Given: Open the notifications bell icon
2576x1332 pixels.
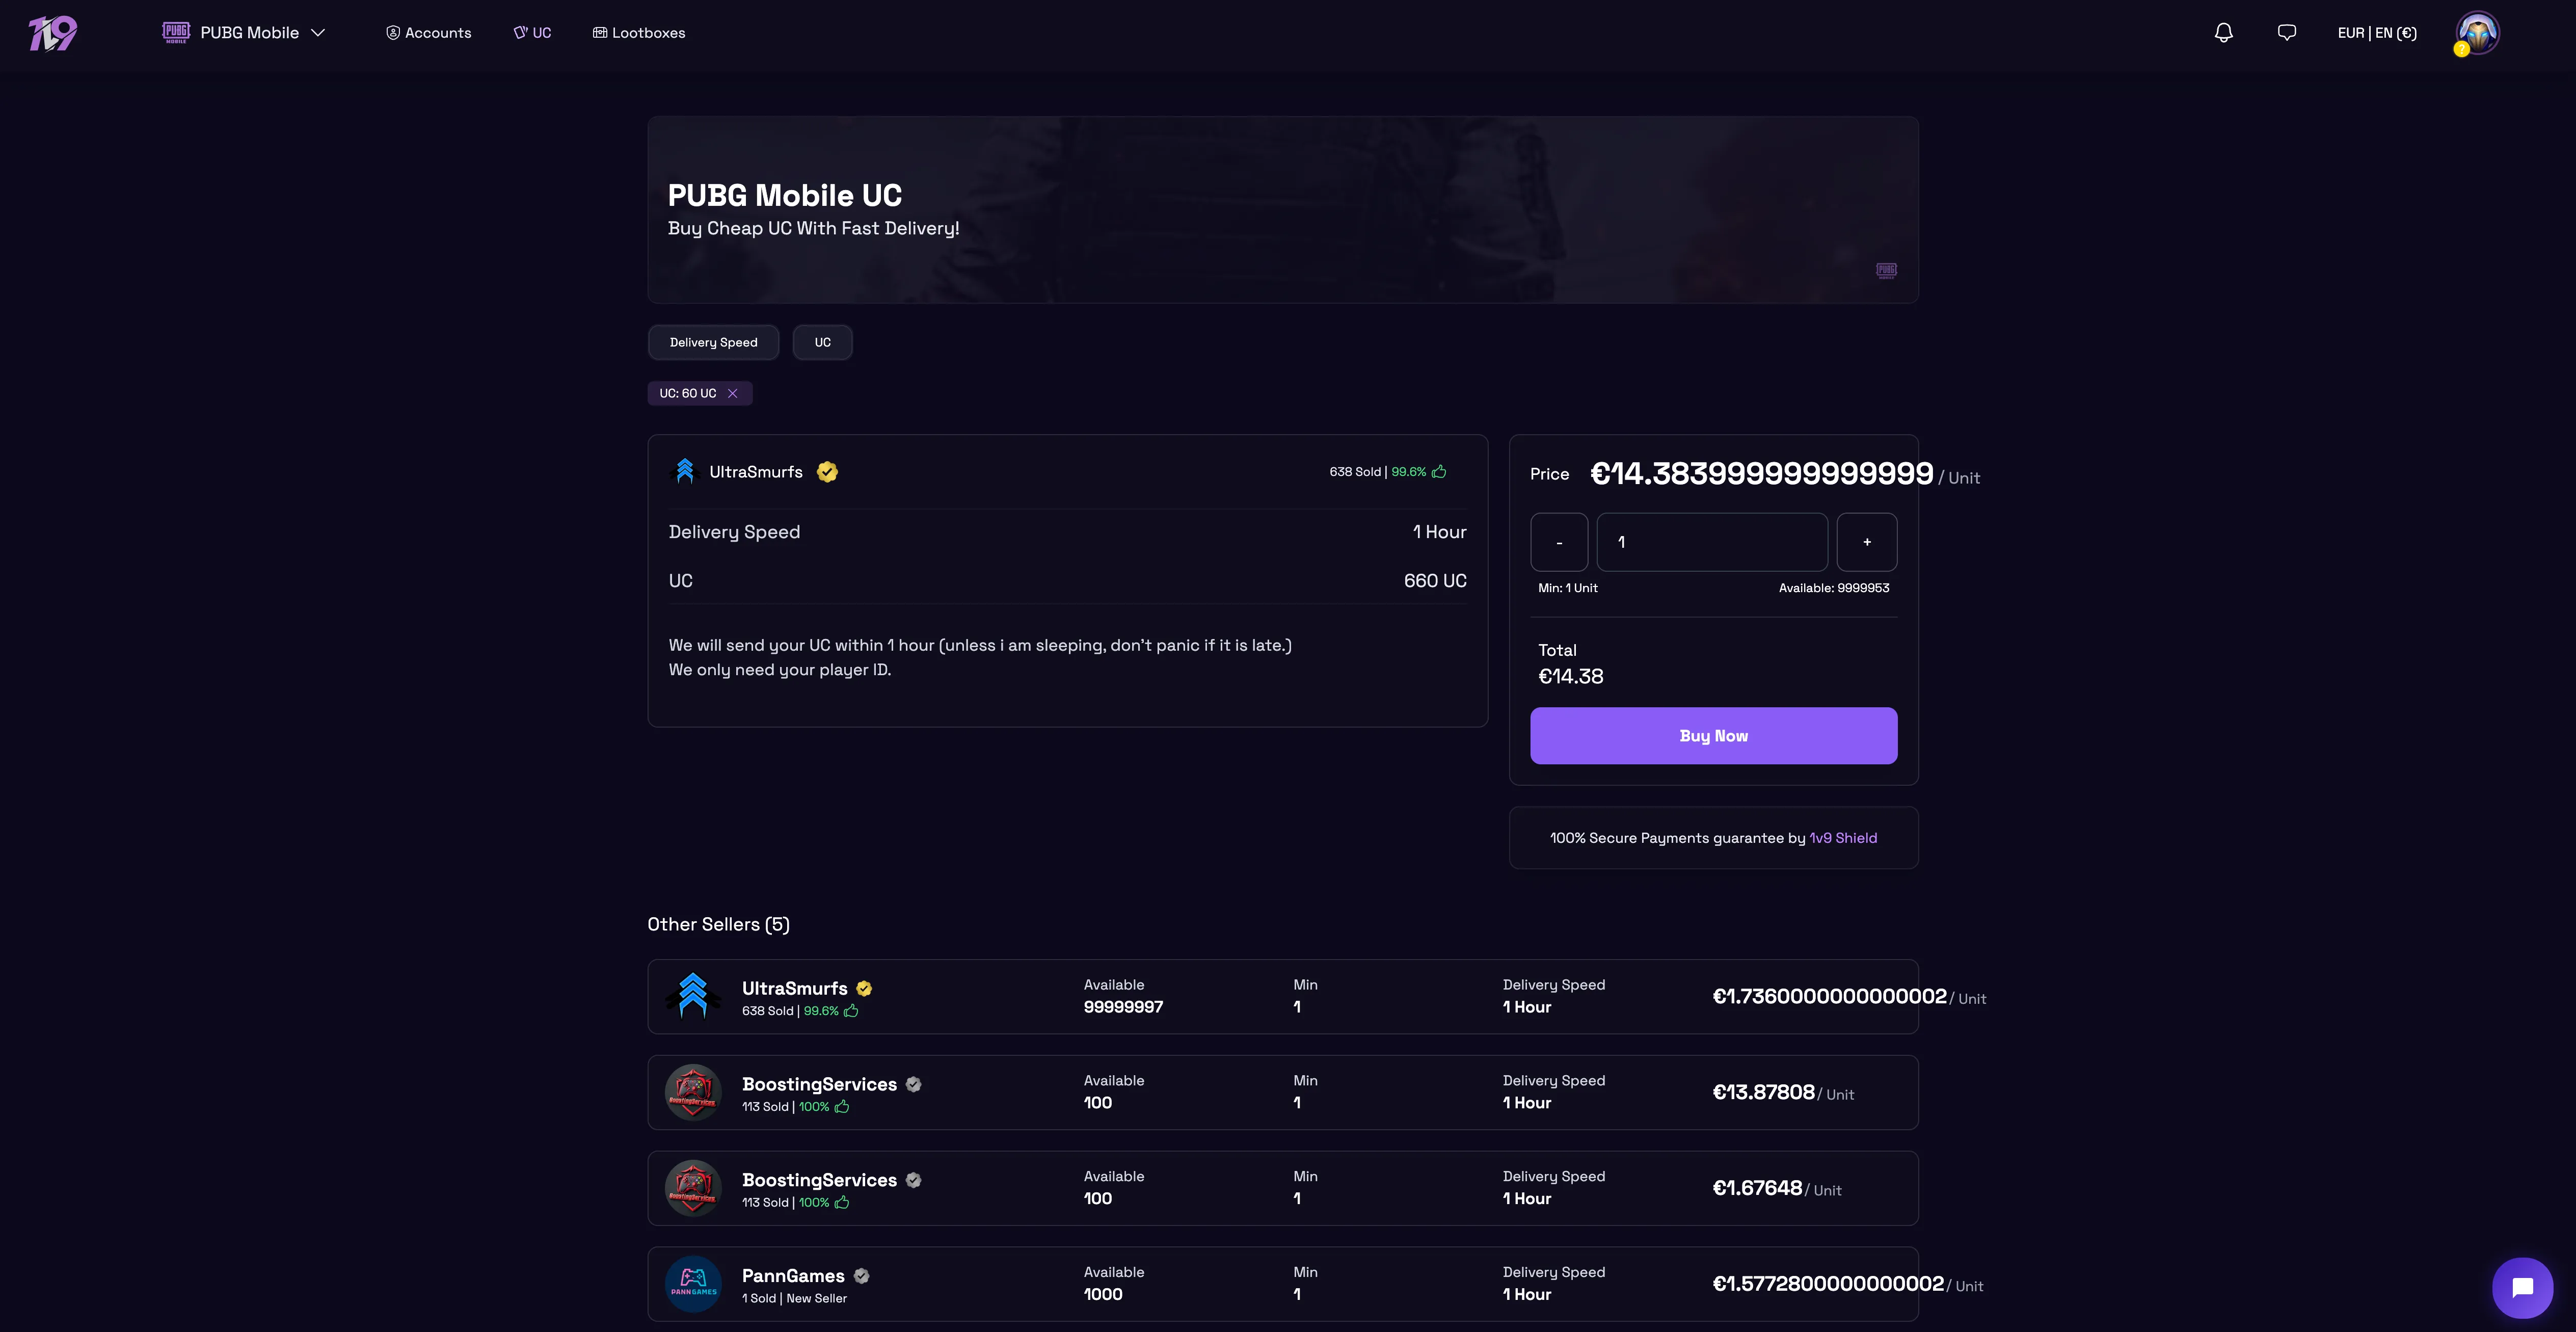Looking at the screenshot, I should 2223,33.
